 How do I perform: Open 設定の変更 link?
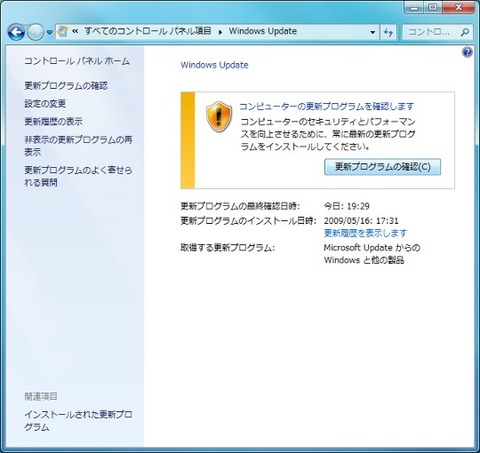[45, 104]
